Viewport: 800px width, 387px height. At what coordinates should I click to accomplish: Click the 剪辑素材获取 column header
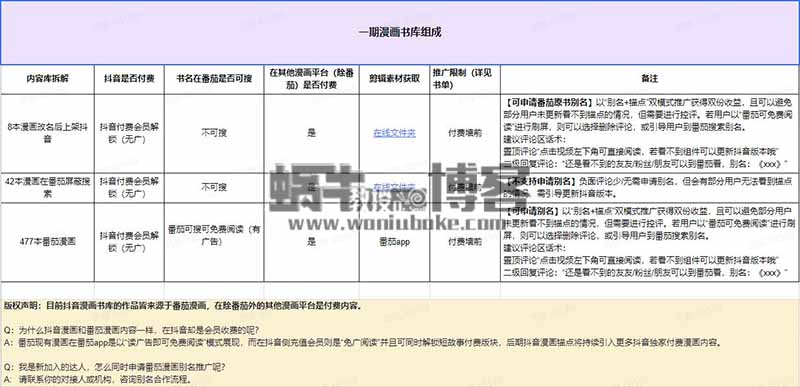(394, 80)
